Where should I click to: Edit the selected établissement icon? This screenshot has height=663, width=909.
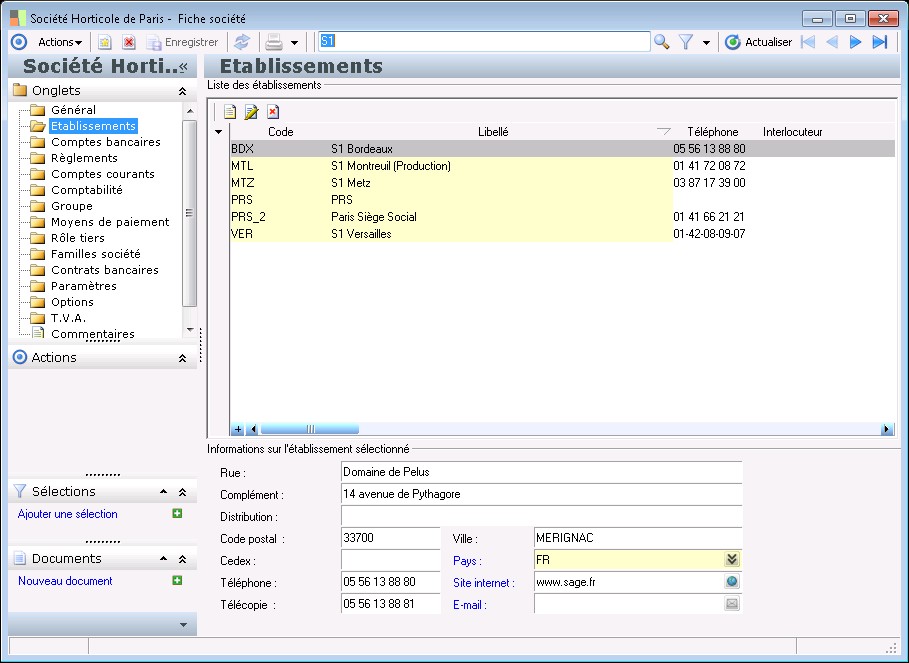[x=251, y=112]
